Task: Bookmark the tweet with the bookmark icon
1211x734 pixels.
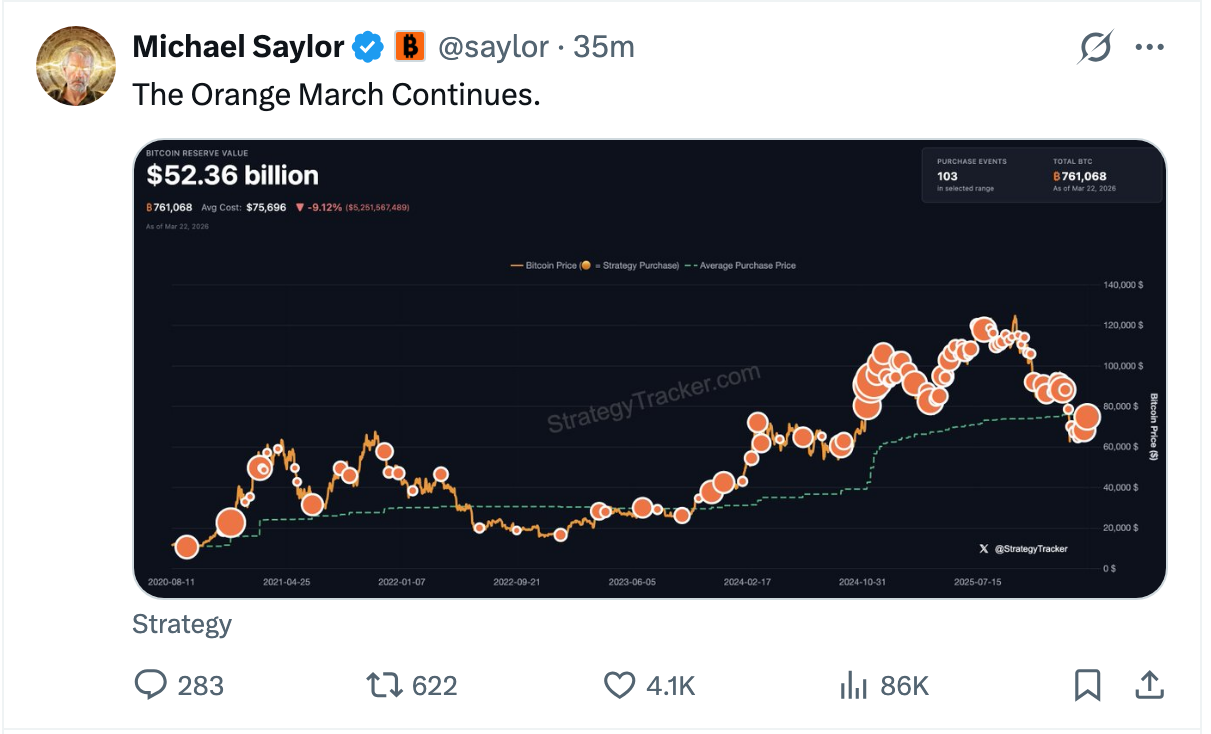Action: tap(1088, 686)
